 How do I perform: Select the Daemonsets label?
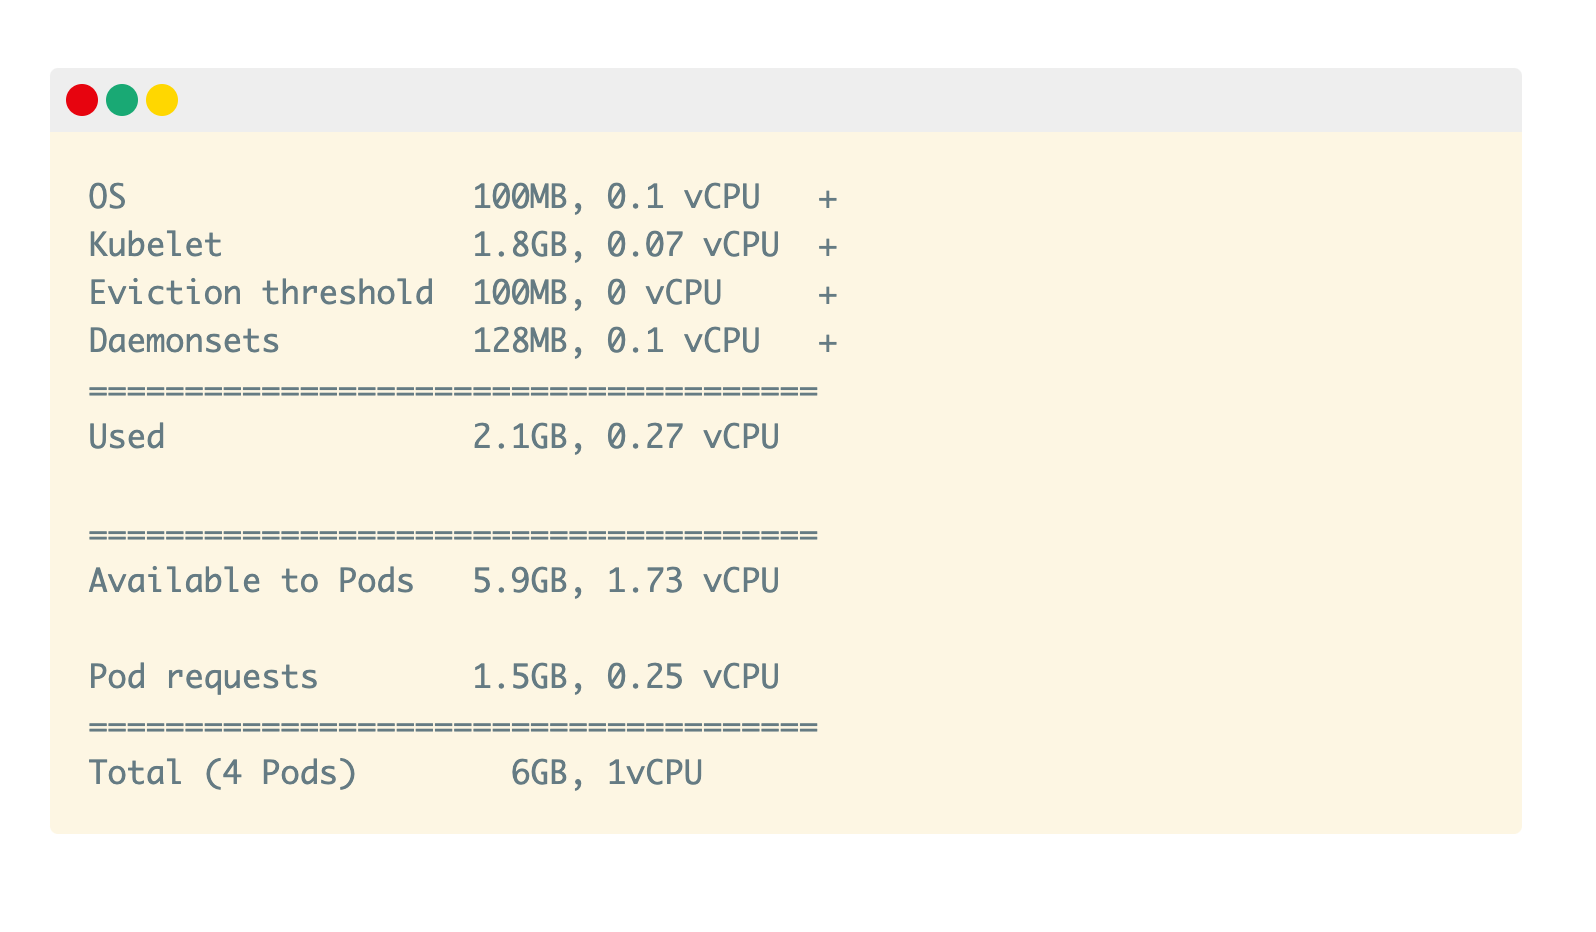pos(184,341)
